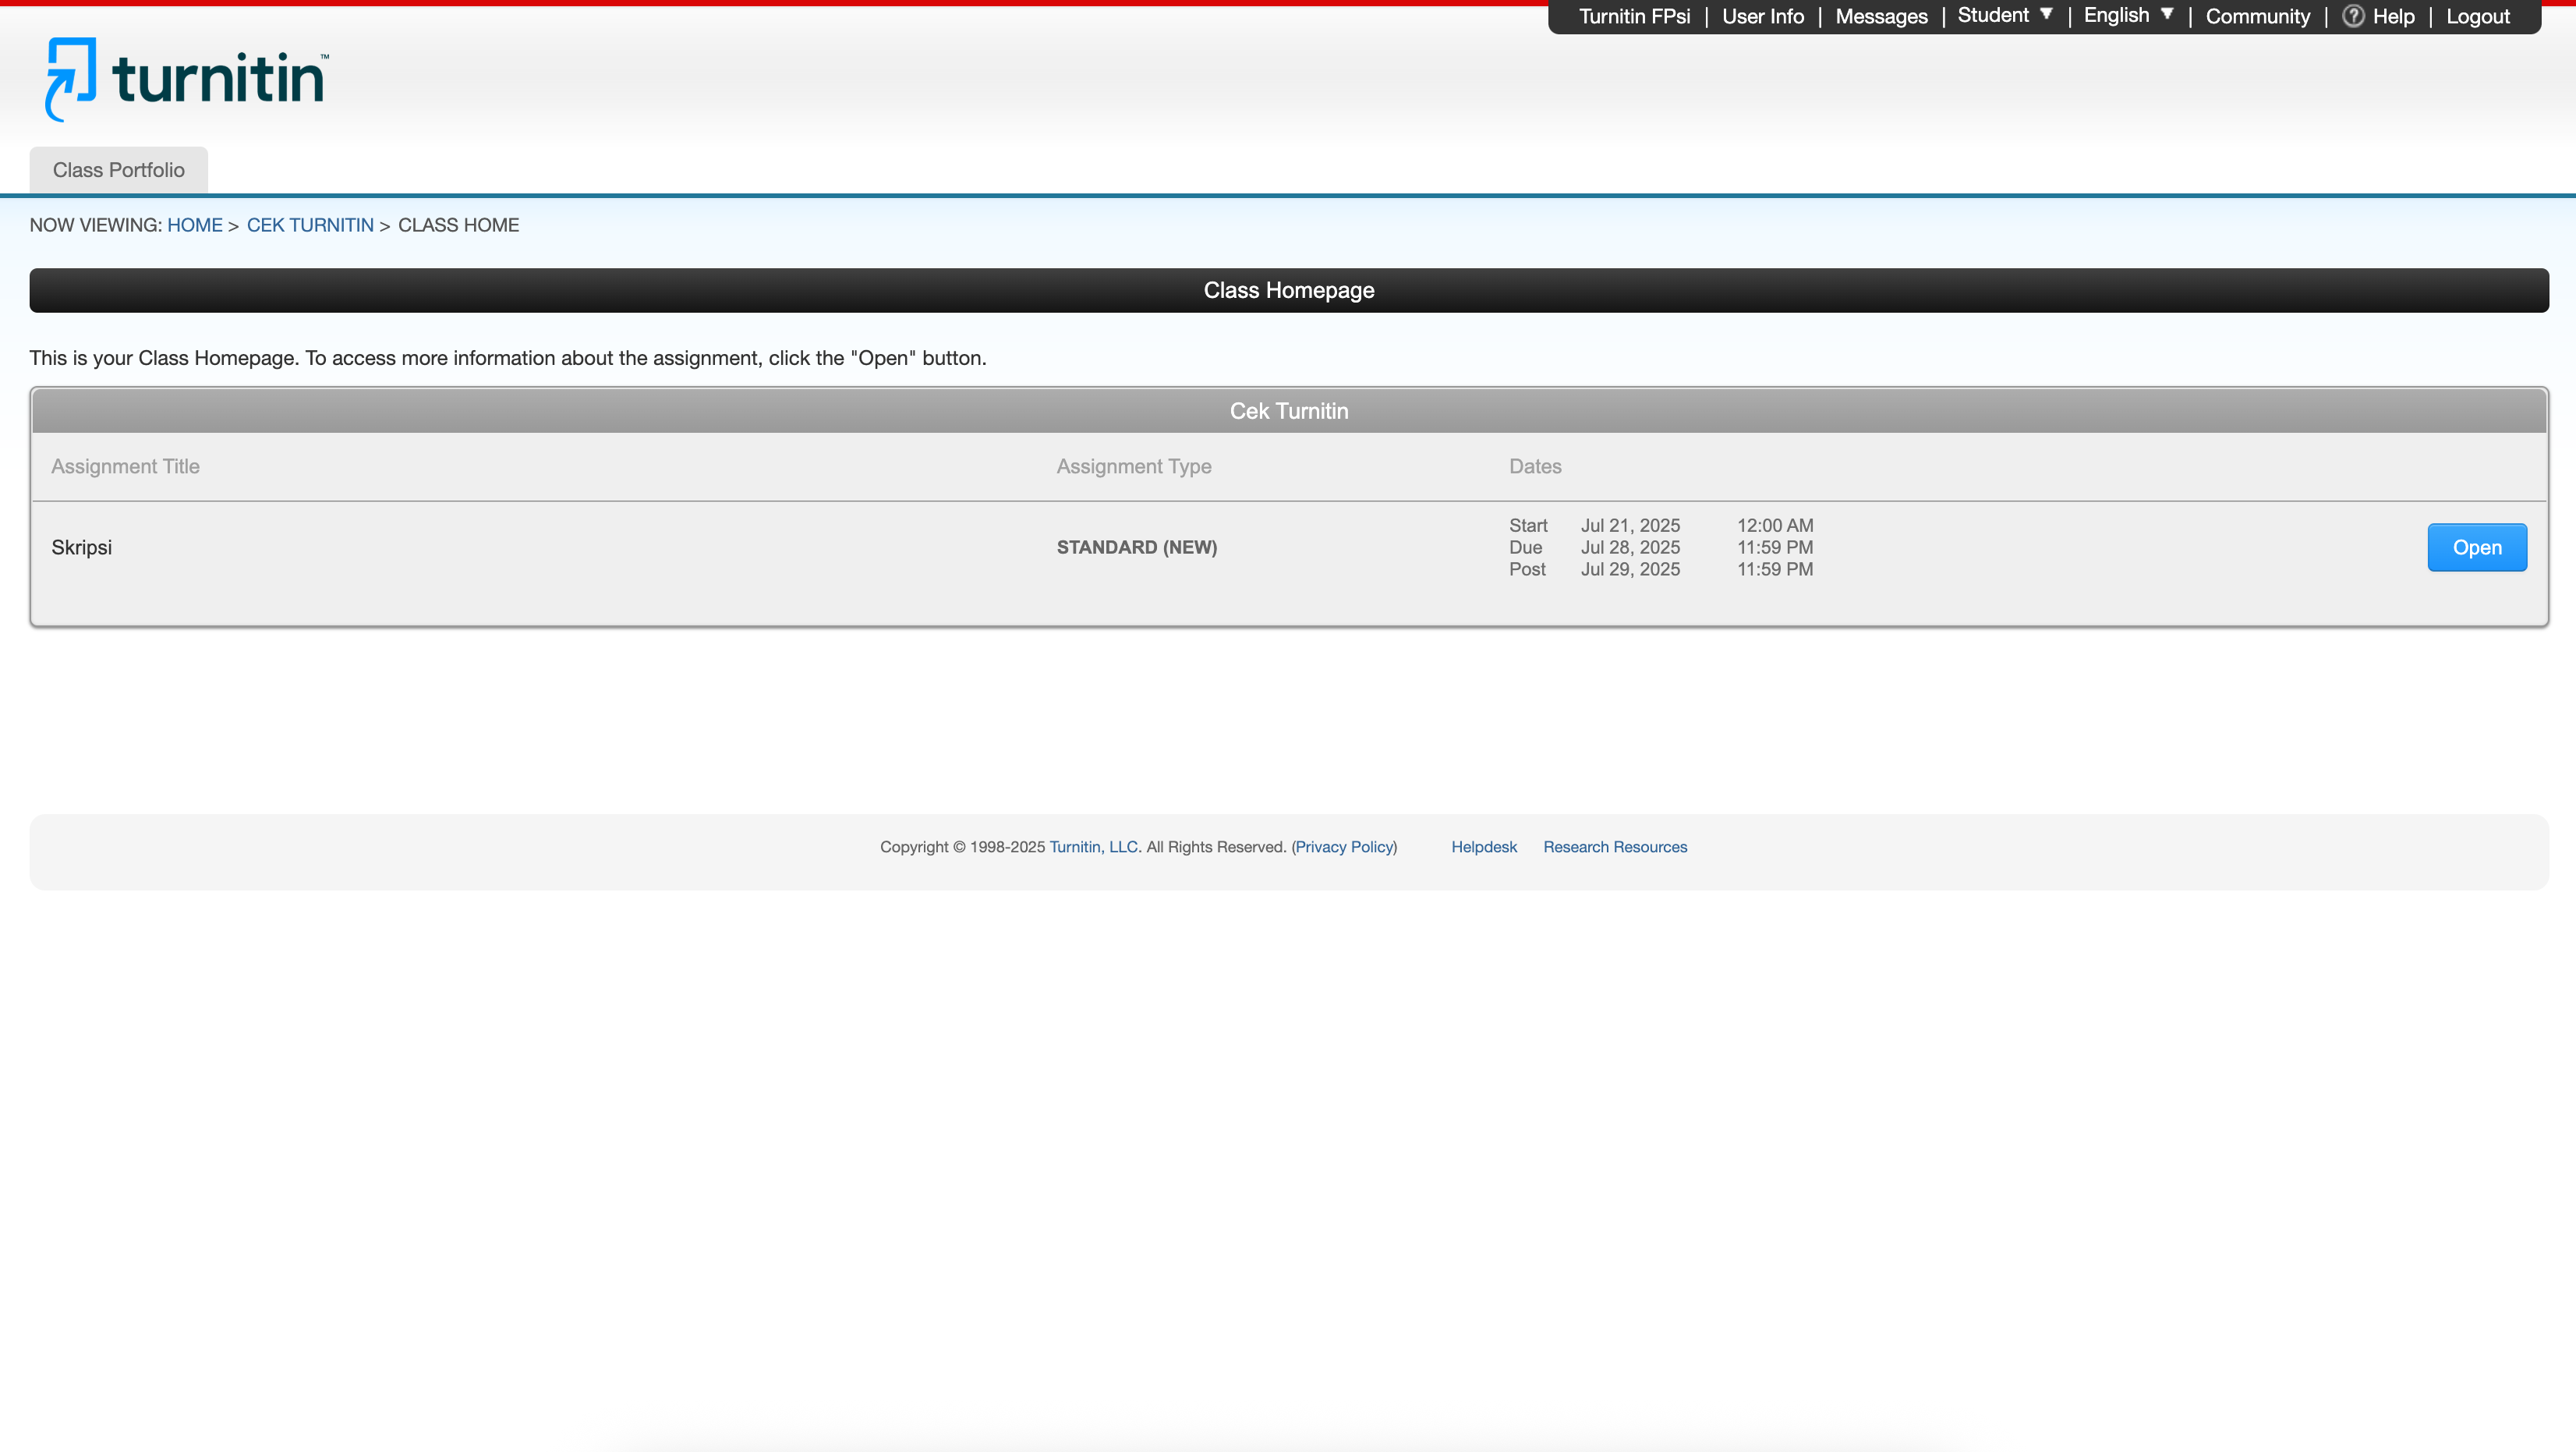Open Research Resources footer link
The width and height of the screenshot is (2576, 1452).
point(1614,847)
